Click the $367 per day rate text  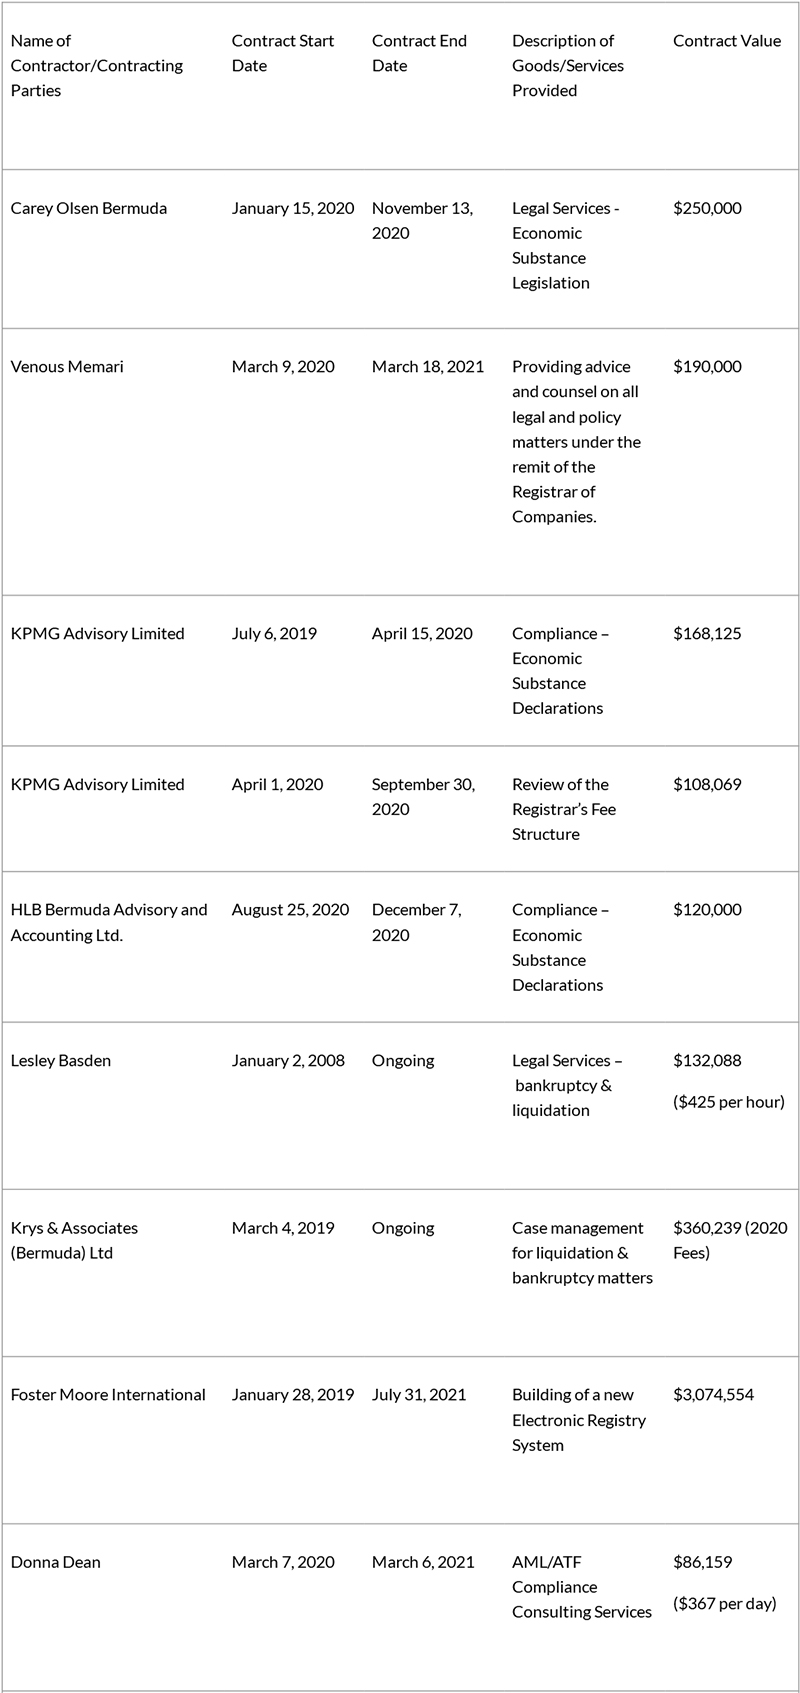point(724,1603)
